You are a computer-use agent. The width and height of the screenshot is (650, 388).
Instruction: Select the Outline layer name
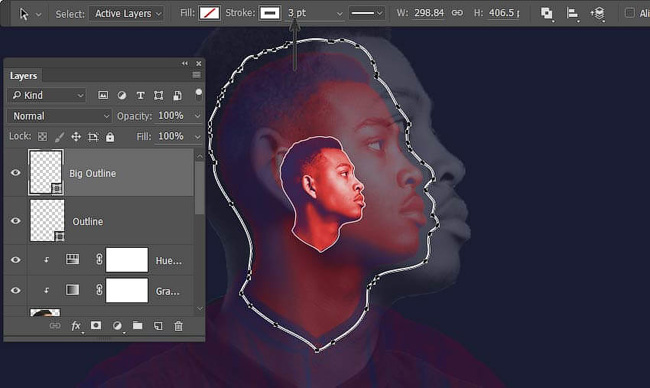coord(87,222)
